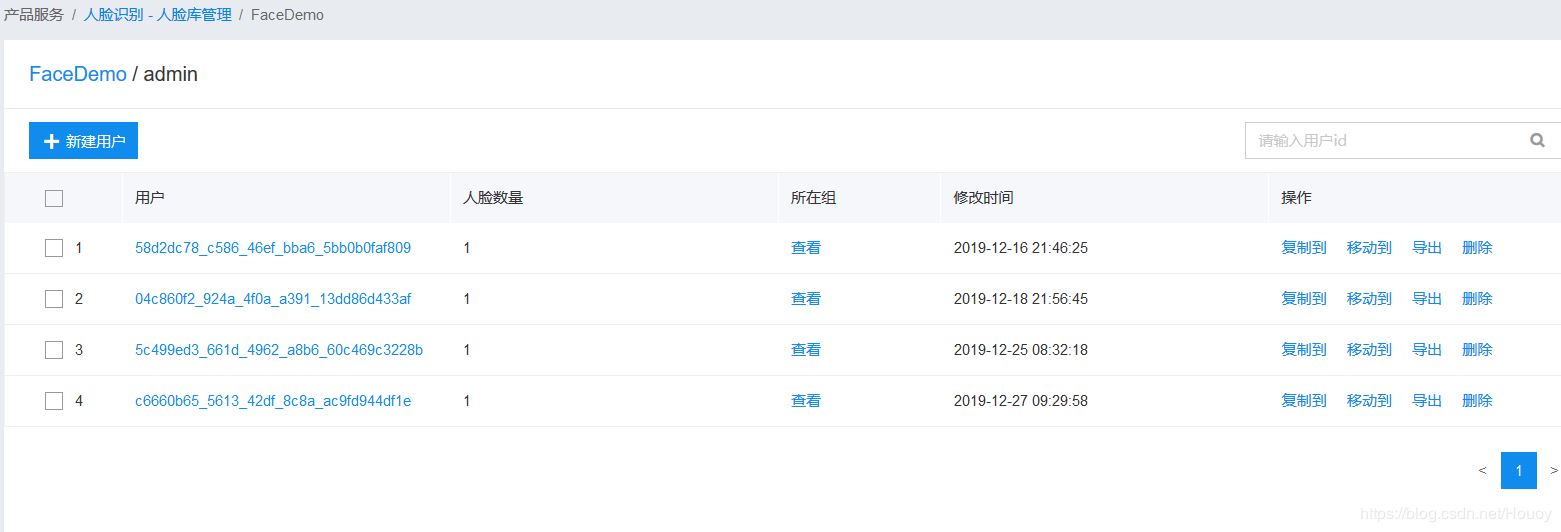Click the search magnifier icon

1537,141
